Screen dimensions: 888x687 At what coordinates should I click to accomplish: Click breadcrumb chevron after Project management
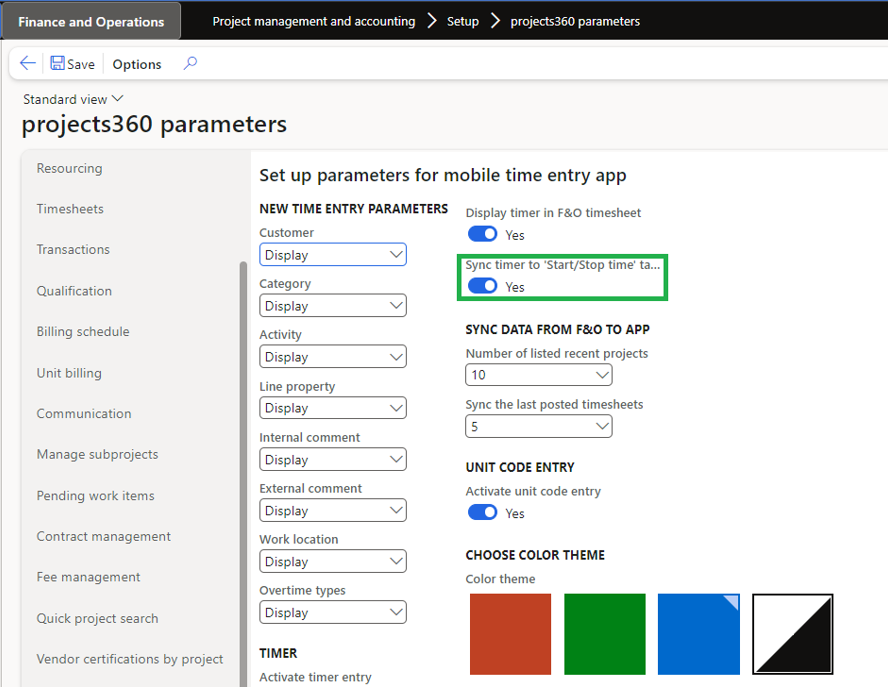431,21
